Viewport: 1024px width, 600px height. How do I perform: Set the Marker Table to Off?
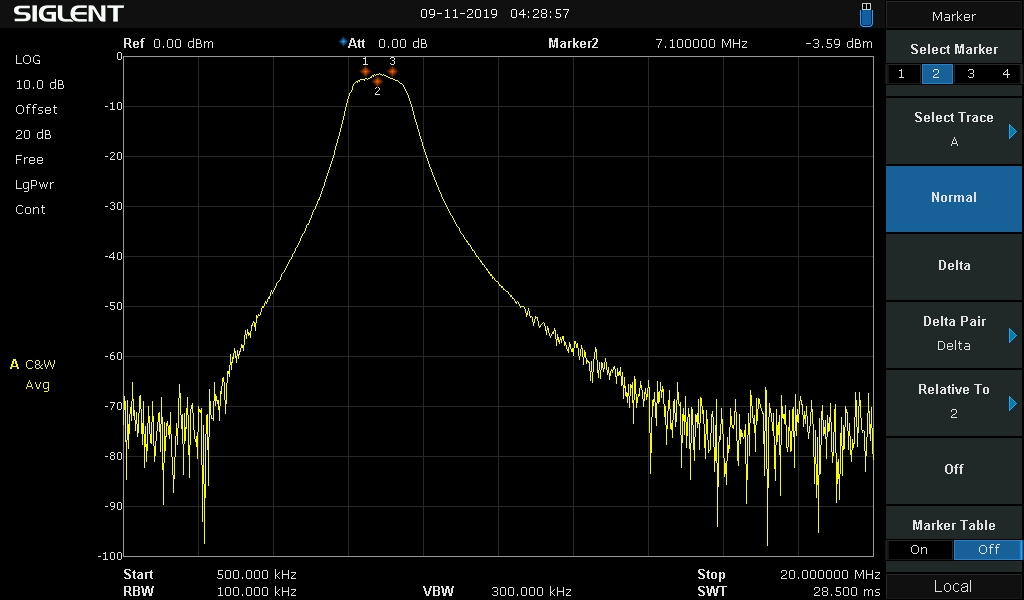pos(988,550)
